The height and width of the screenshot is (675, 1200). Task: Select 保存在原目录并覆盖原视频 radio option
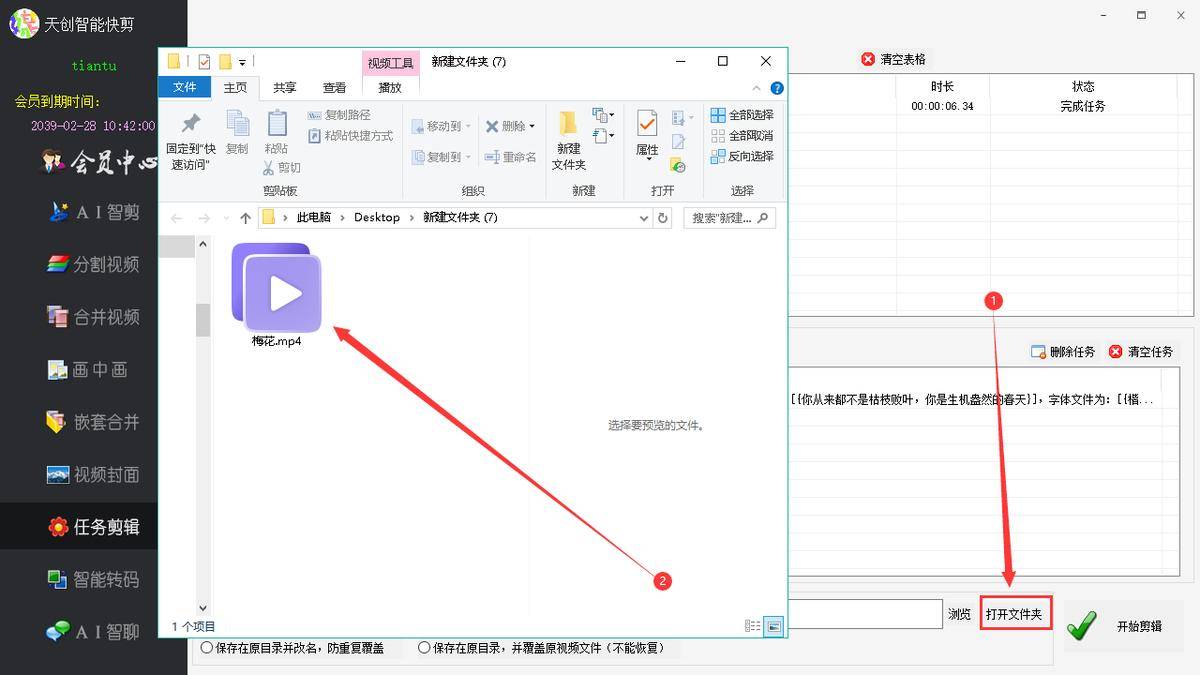tap(540, 648)
